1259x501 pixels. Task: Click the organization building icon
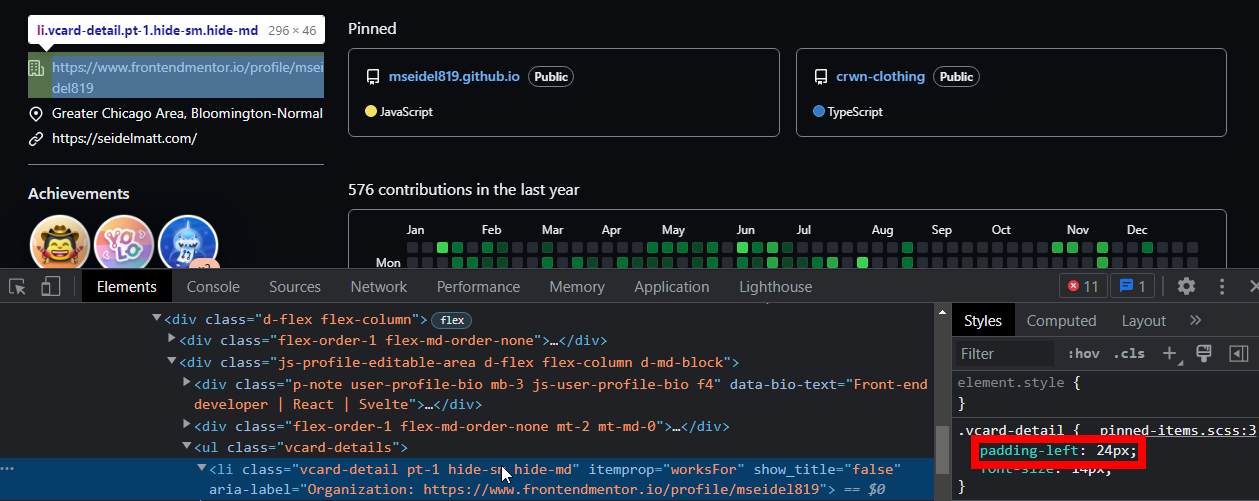pyautogui.click(x=36, y=68)
